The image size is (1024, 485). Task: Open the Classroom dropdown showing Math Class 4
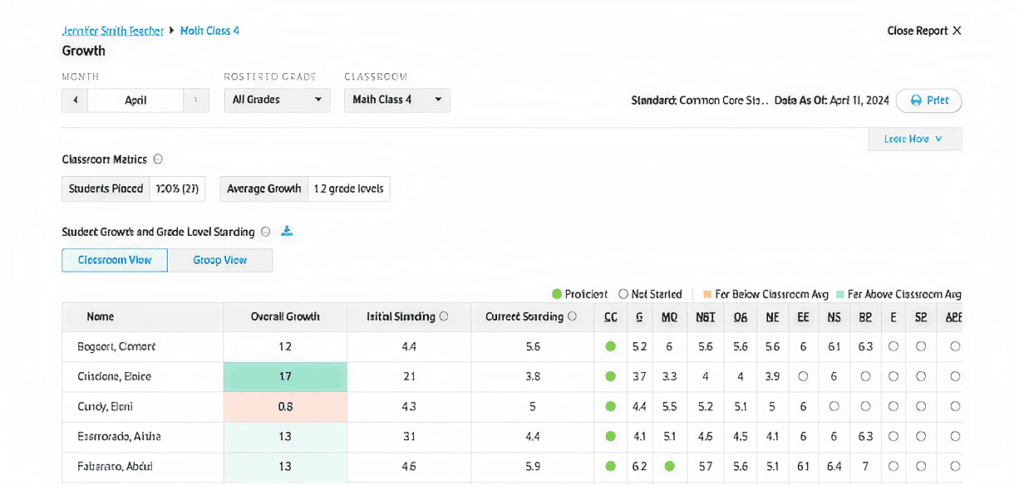tap(397, 100)
